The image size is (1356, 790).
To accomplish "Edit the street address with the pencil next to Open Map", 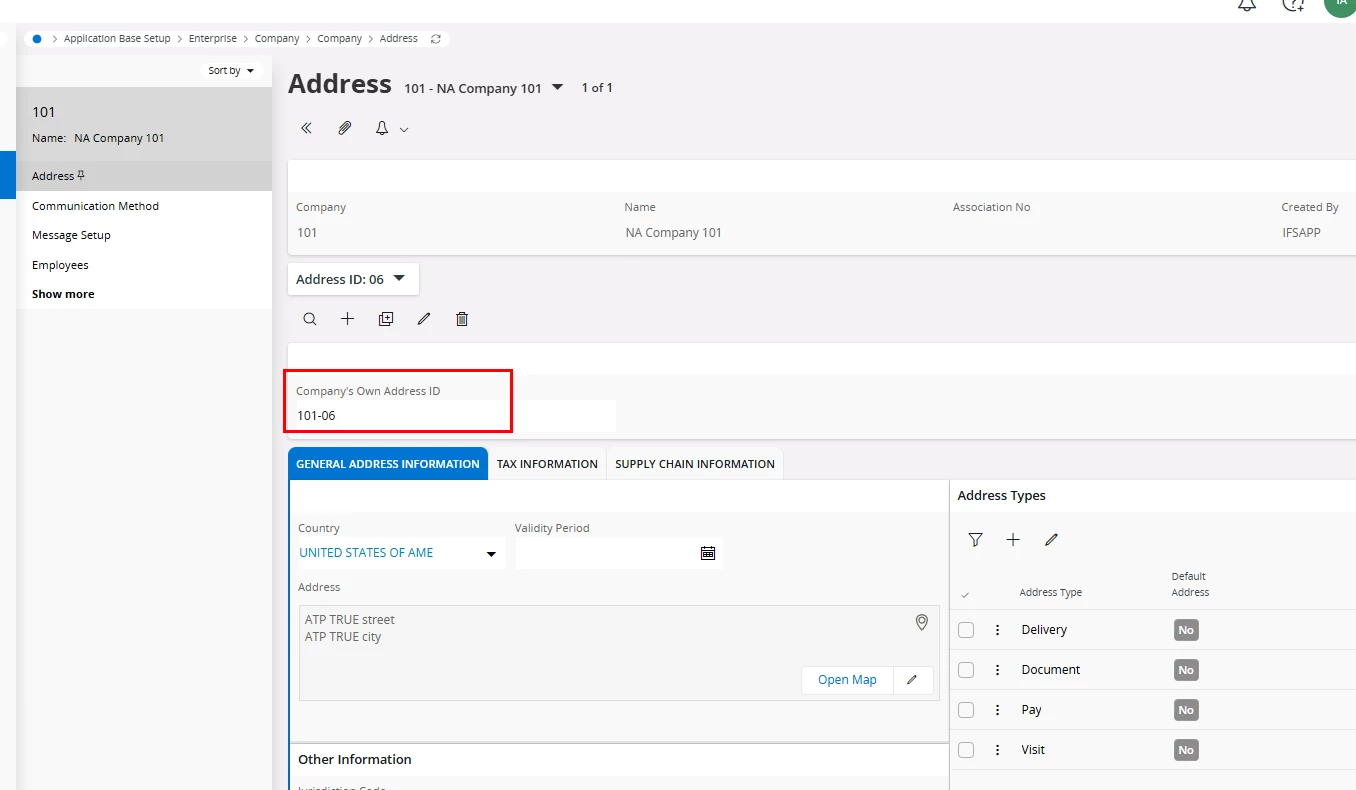I will click(x=912, y=680).
